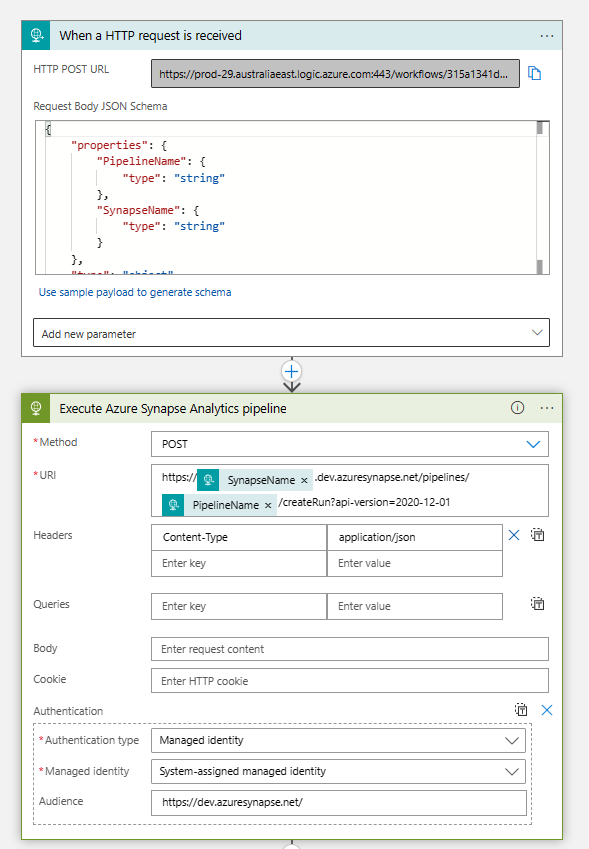The image size is (589, 849).
Task: Delete the Content-Type header row
Action: pos(514,535)
